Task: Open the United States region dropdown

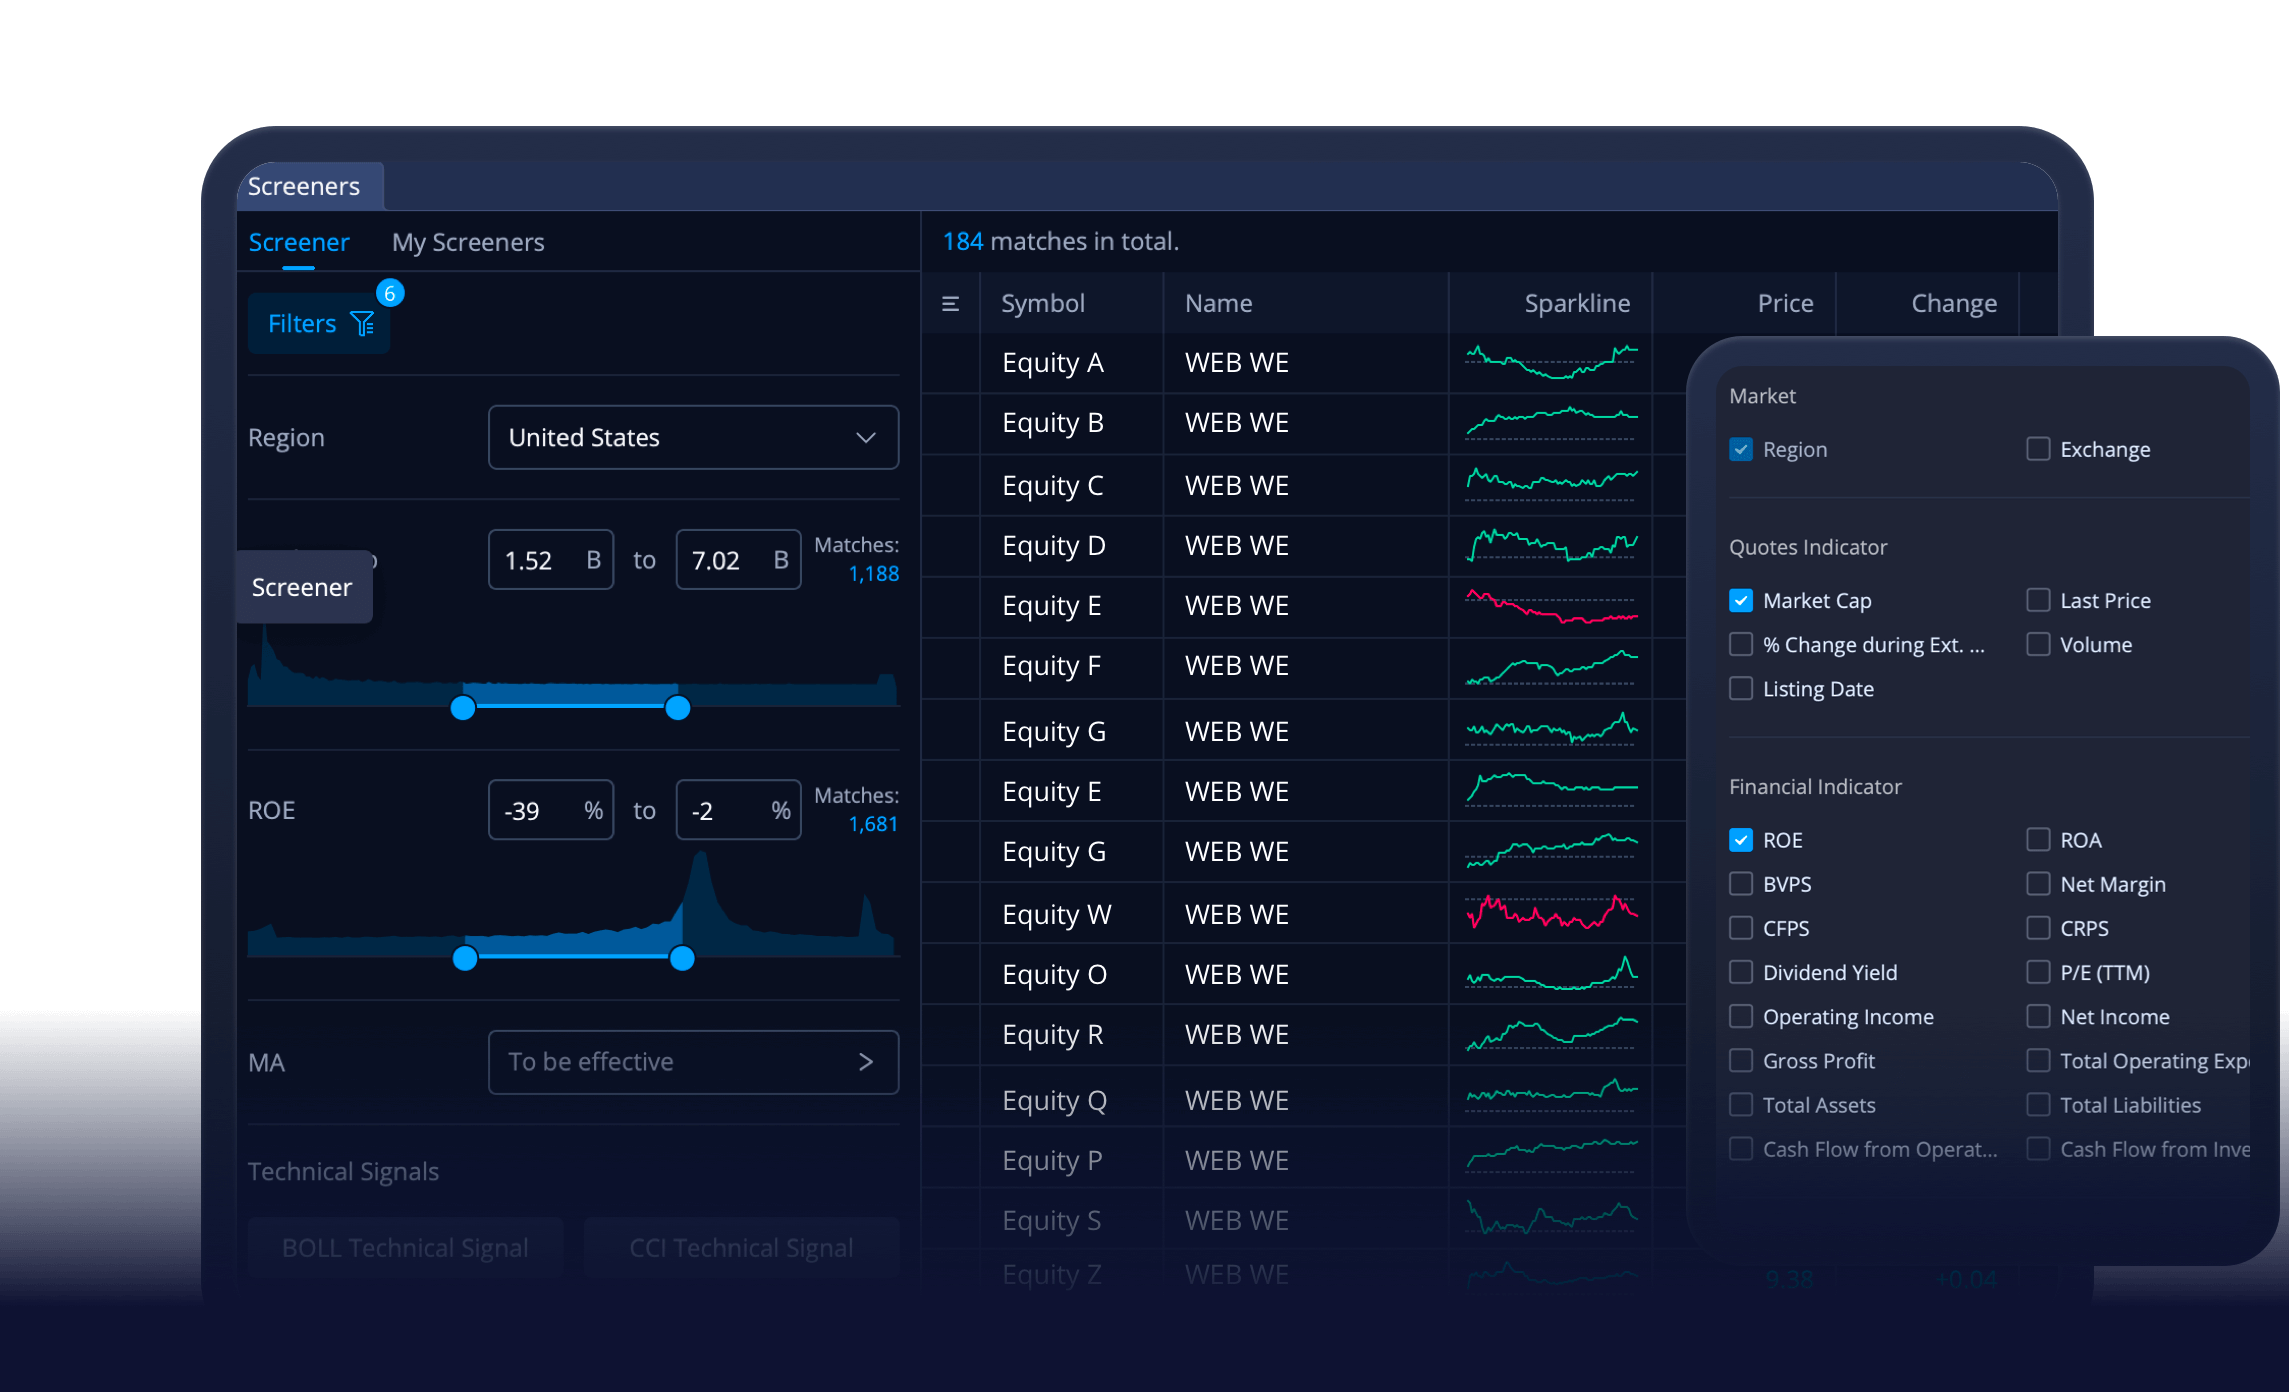Action: click(x=693, y=437)
